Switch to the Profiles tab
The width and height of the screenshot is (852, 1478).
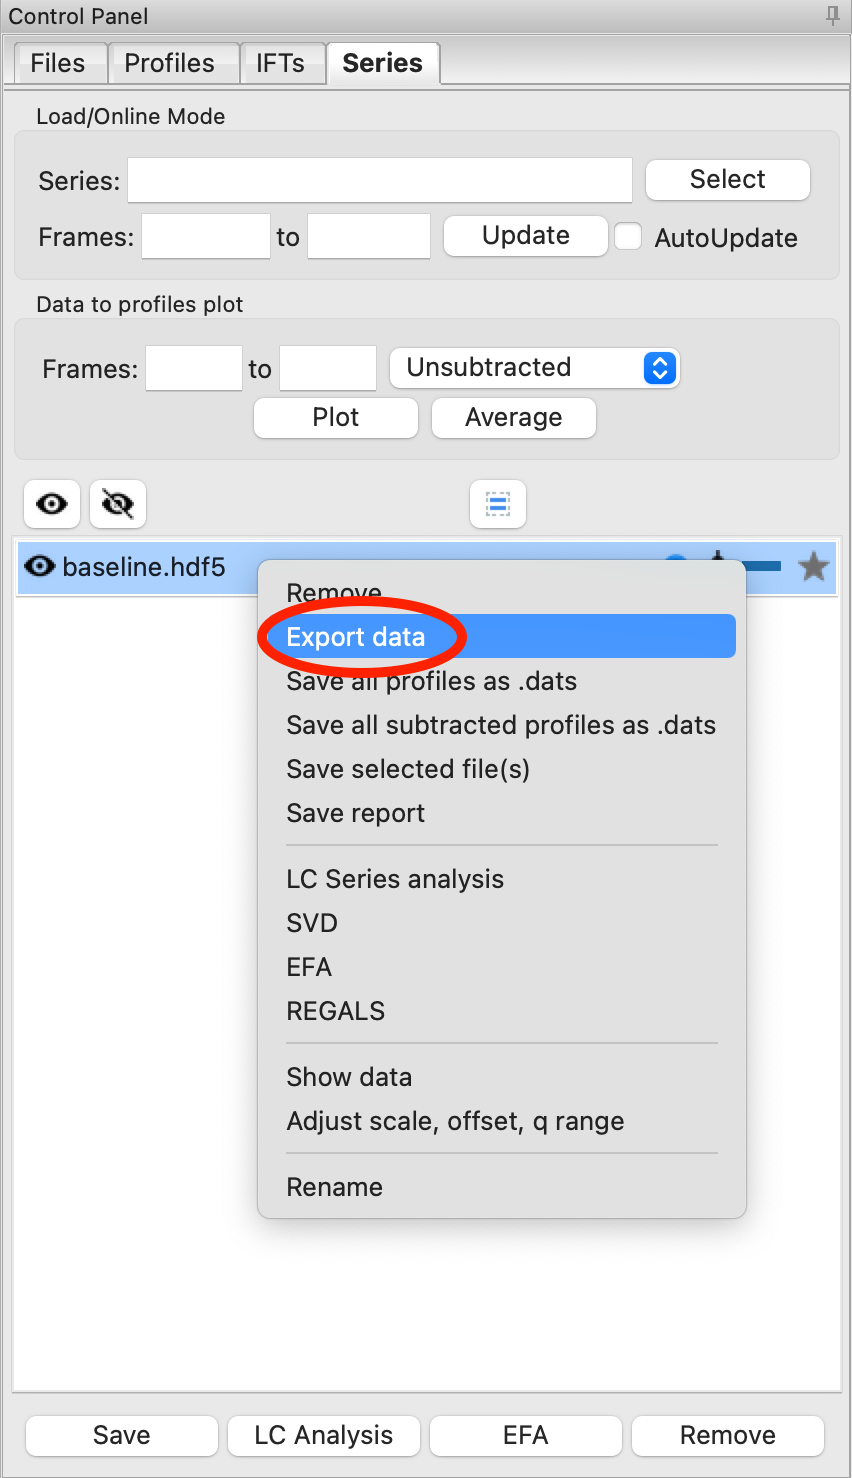[169, 63]
